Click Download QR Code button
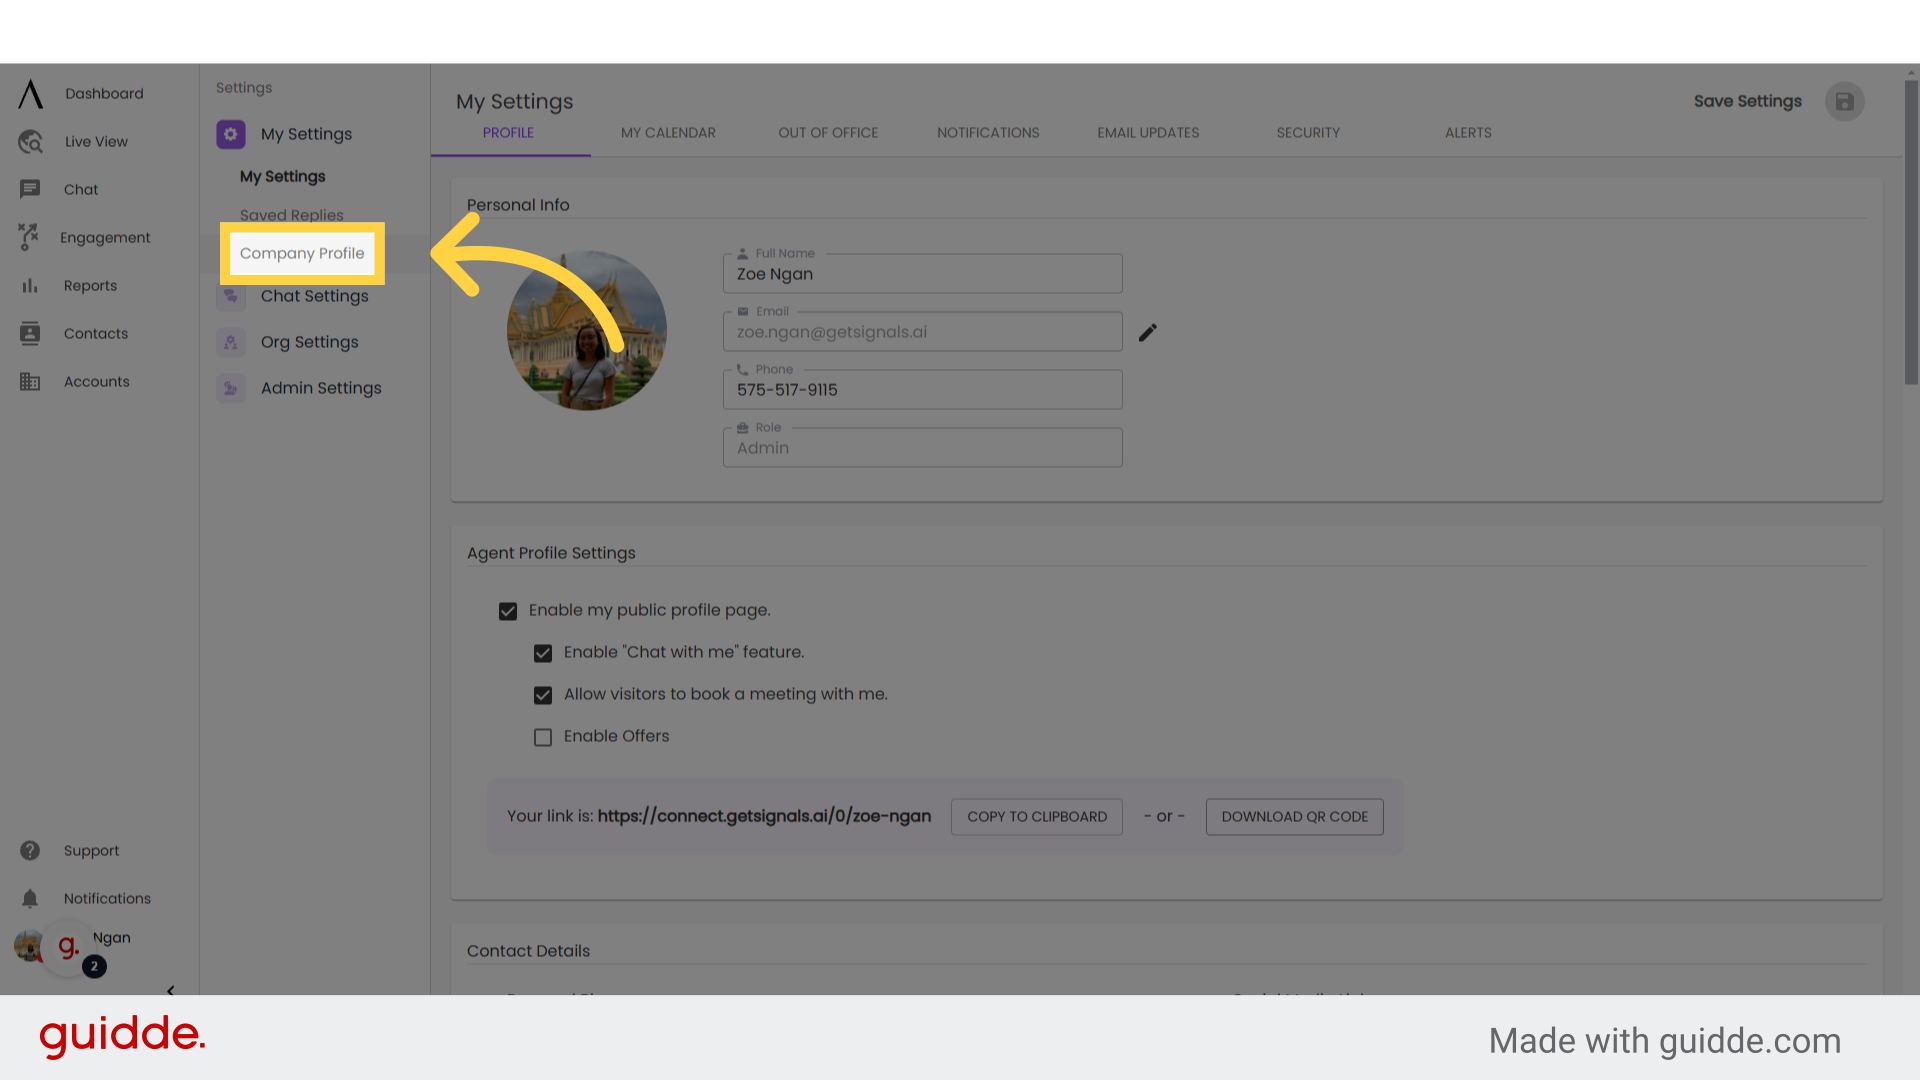1920x1080 pixels. [x=1295, y=817]
